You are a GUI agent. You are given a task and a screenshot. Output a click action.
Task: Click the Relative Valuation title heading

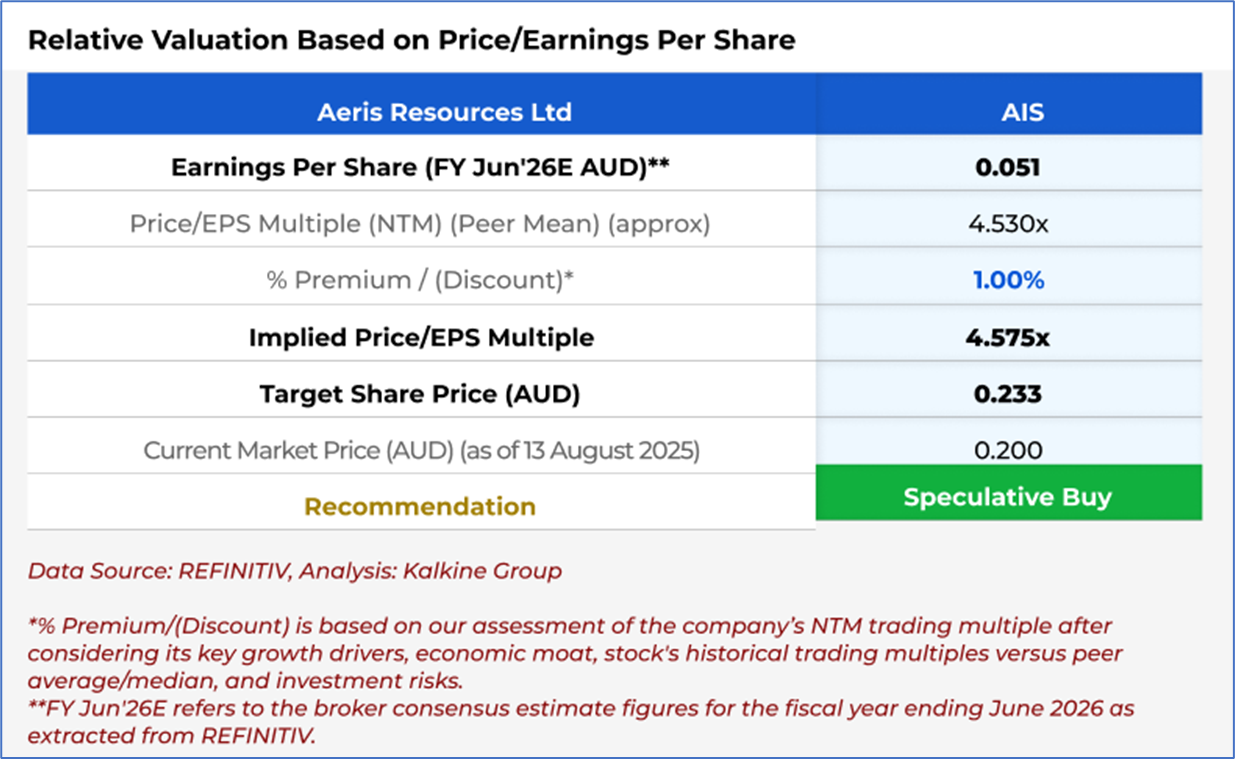point(411,40)
